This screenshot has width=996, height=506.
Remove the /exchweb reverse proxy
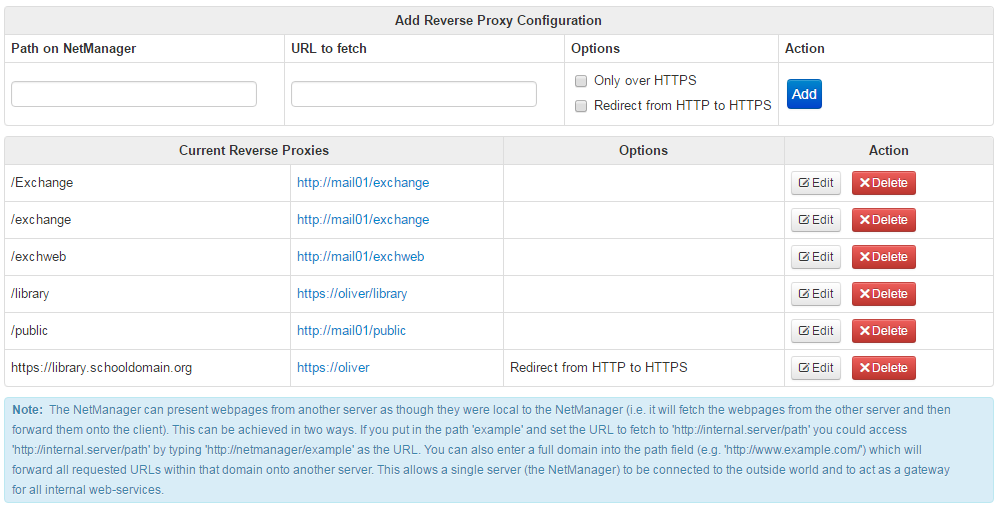[883, 257]
